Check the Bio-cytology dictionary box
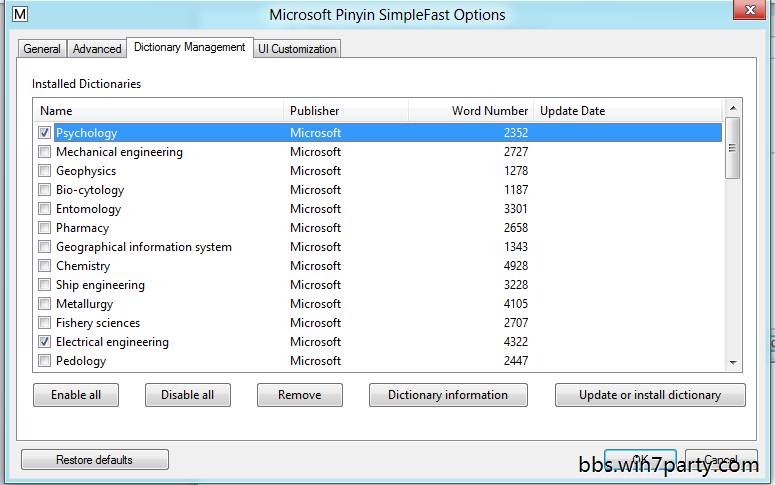Image resolution: width=775 pixels, height=485 pixels. pos(44,189)
